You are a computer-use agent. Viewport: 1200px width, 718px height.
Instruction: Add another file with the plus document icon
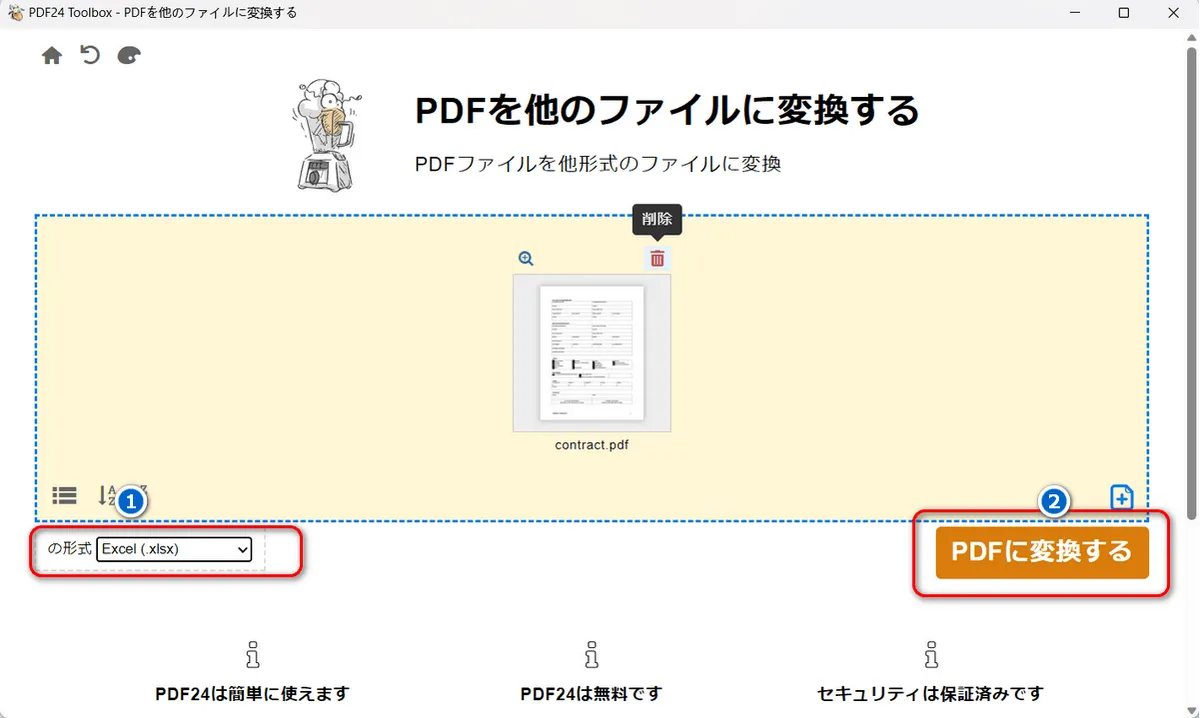point(1122,497)
